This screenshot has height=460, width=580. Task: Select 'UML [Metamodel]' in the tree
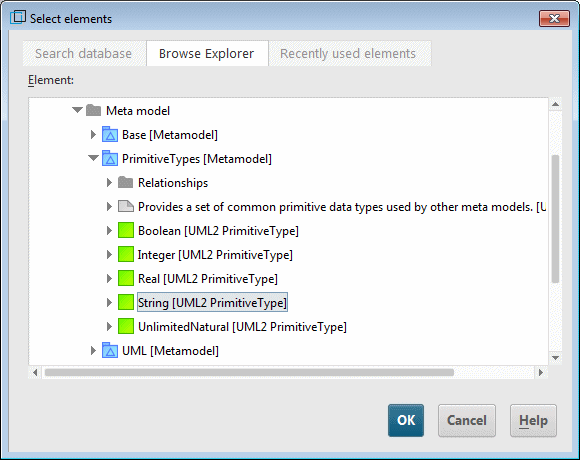tap(170, 351)
